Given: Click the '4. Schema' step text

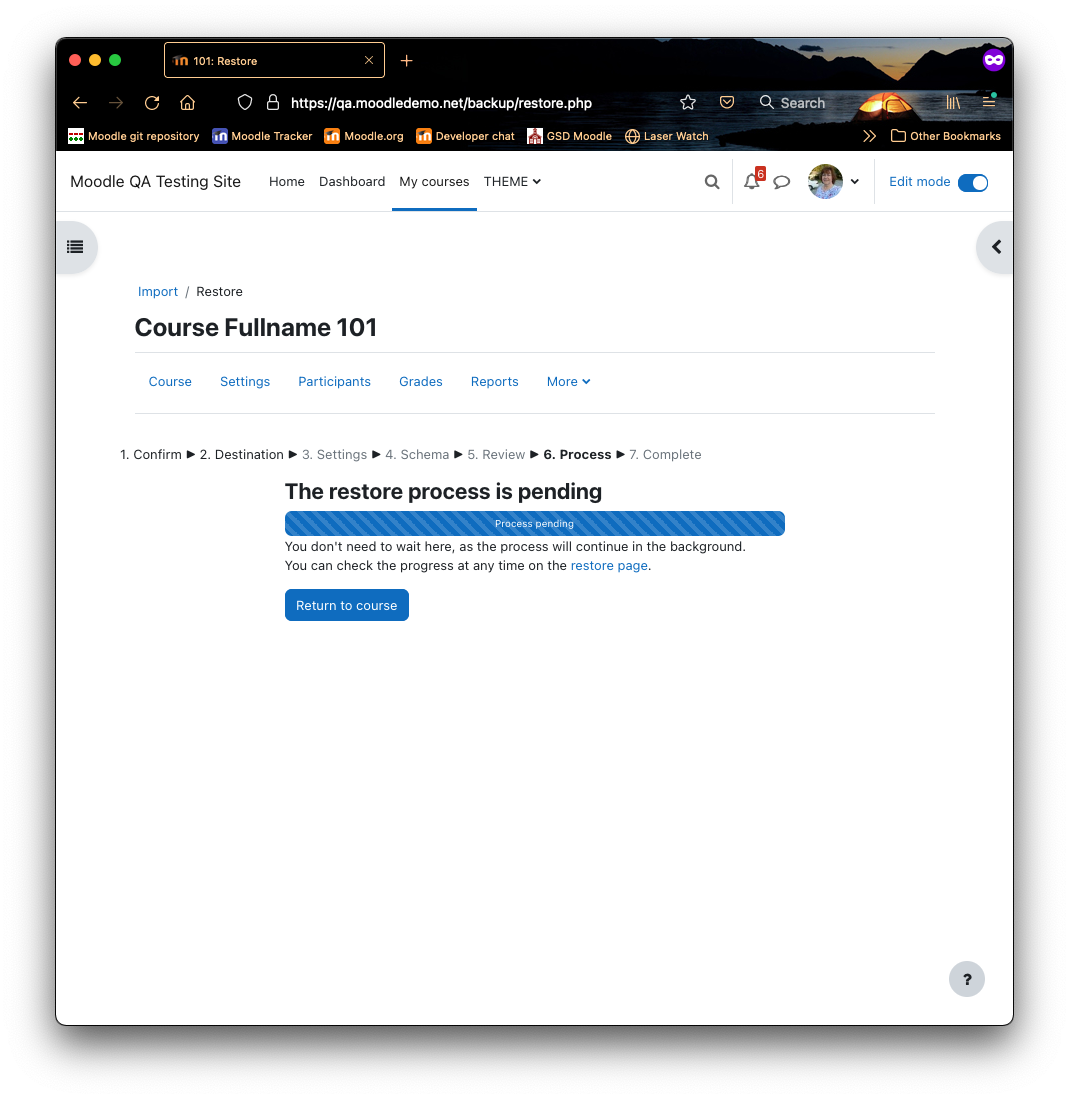Looking at the screenshot, I should [417, 454].
